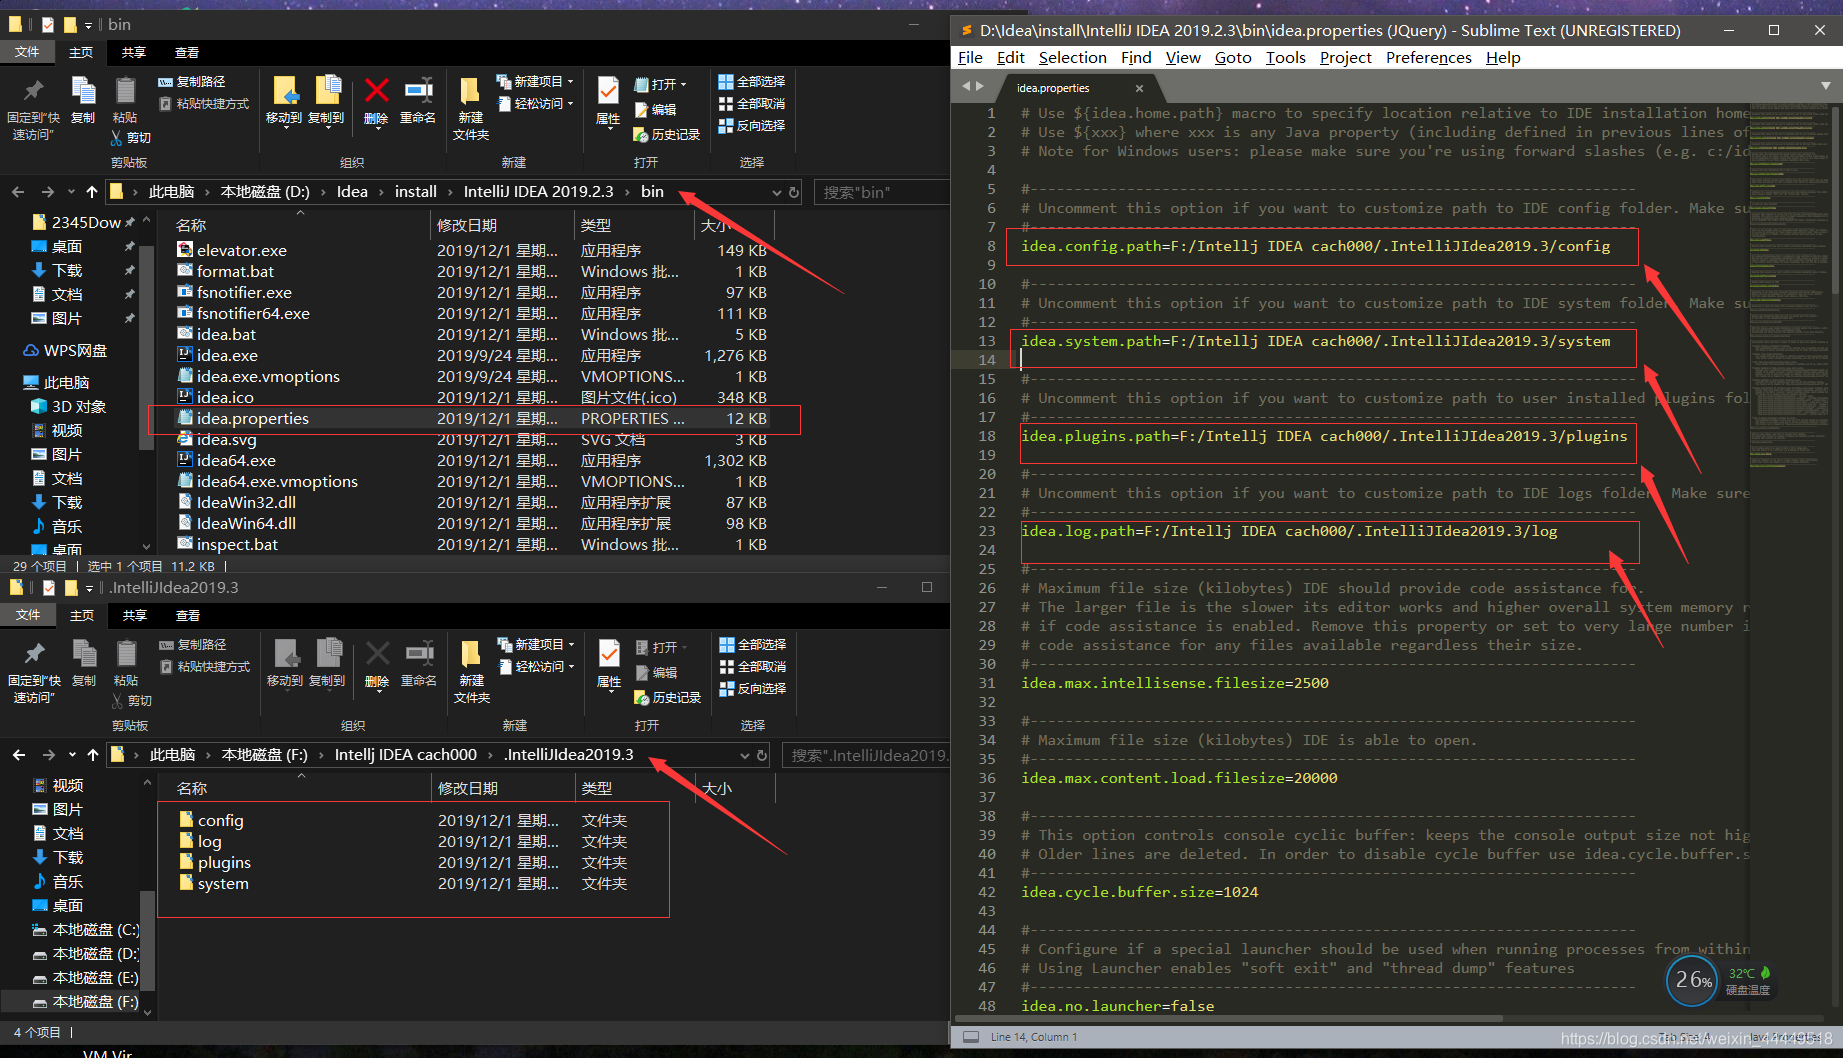The height and width of the screenshot is (1058, 1843).
Task: Open Selection menu in Sublime Text
Action: (x=1072, y=58)
